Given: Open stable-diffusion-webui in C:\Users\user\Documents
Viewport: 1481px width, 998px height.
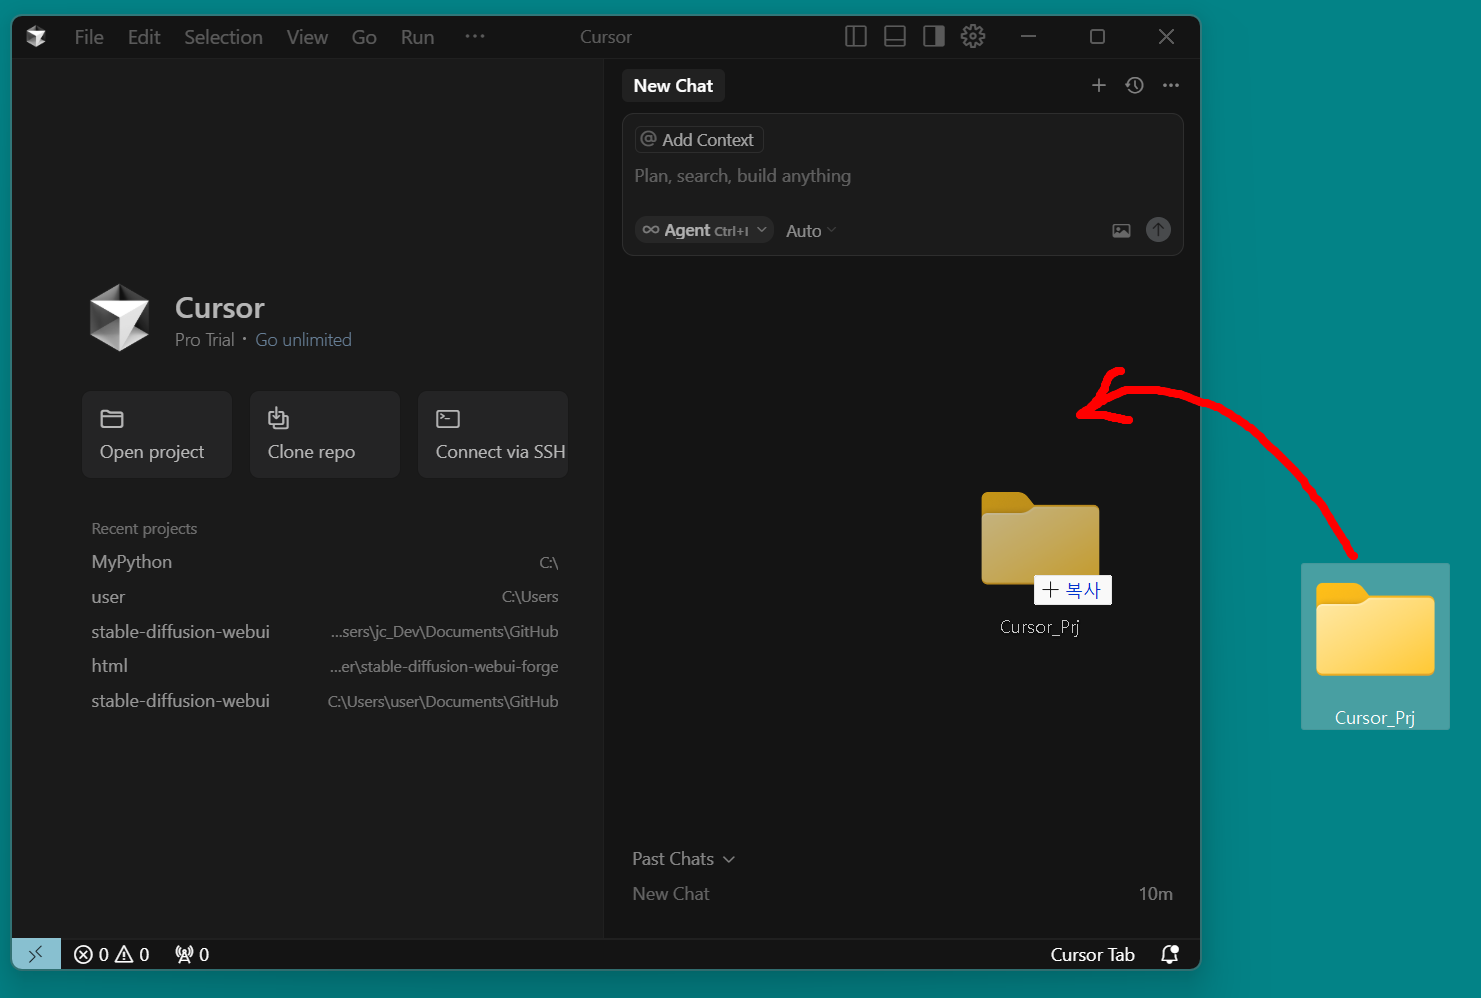Looking at the screenshot, I should pyautogui.click(x=325, y=701).
